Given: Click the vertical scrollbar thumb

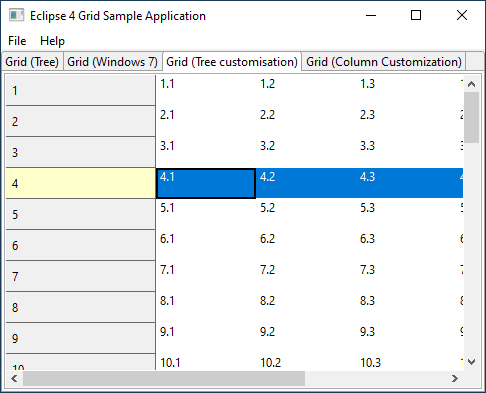Looking at the screenshot, I should tap(471, 117).
